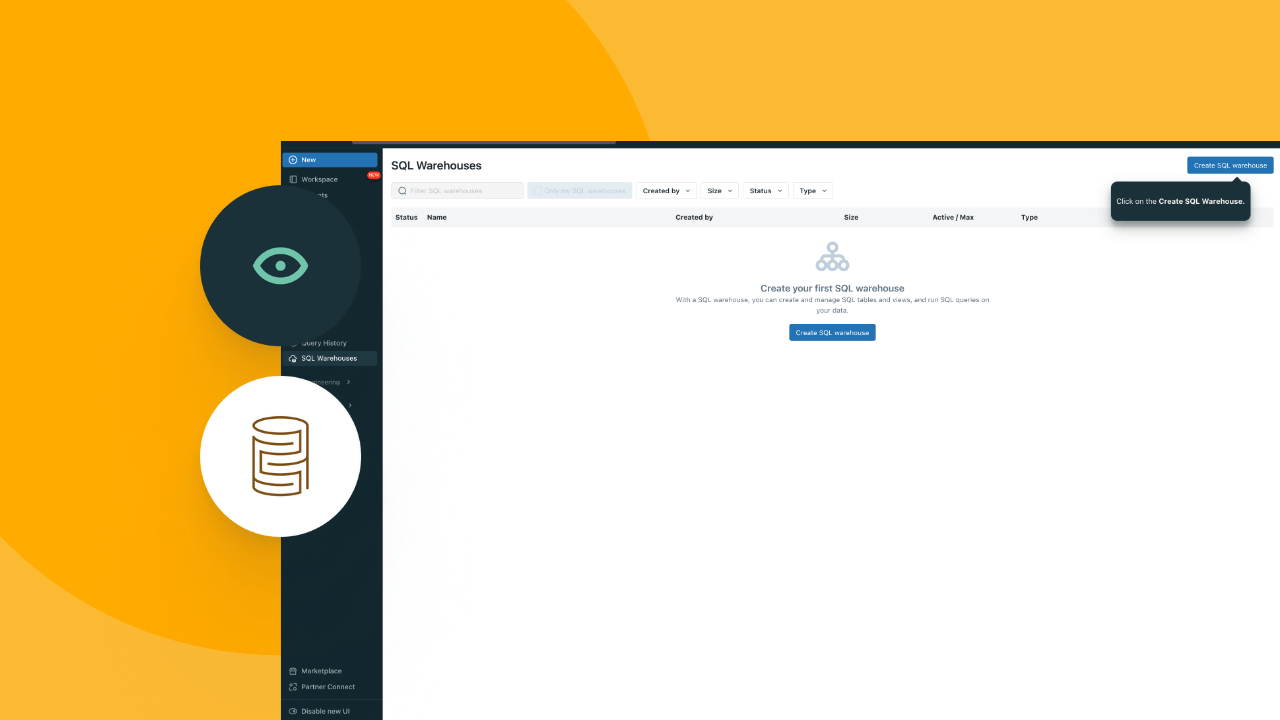
Task: Click Create SQL warehouse below the empty-state message
Action: (832, 332)
